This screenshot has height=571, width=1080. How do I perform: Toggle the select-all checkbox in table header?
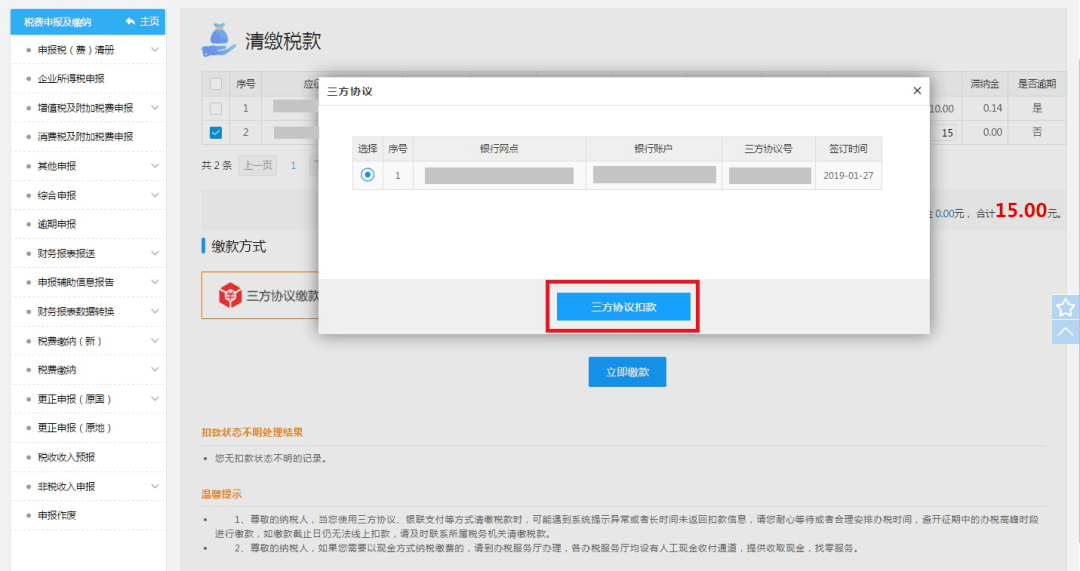click(216, 84)
